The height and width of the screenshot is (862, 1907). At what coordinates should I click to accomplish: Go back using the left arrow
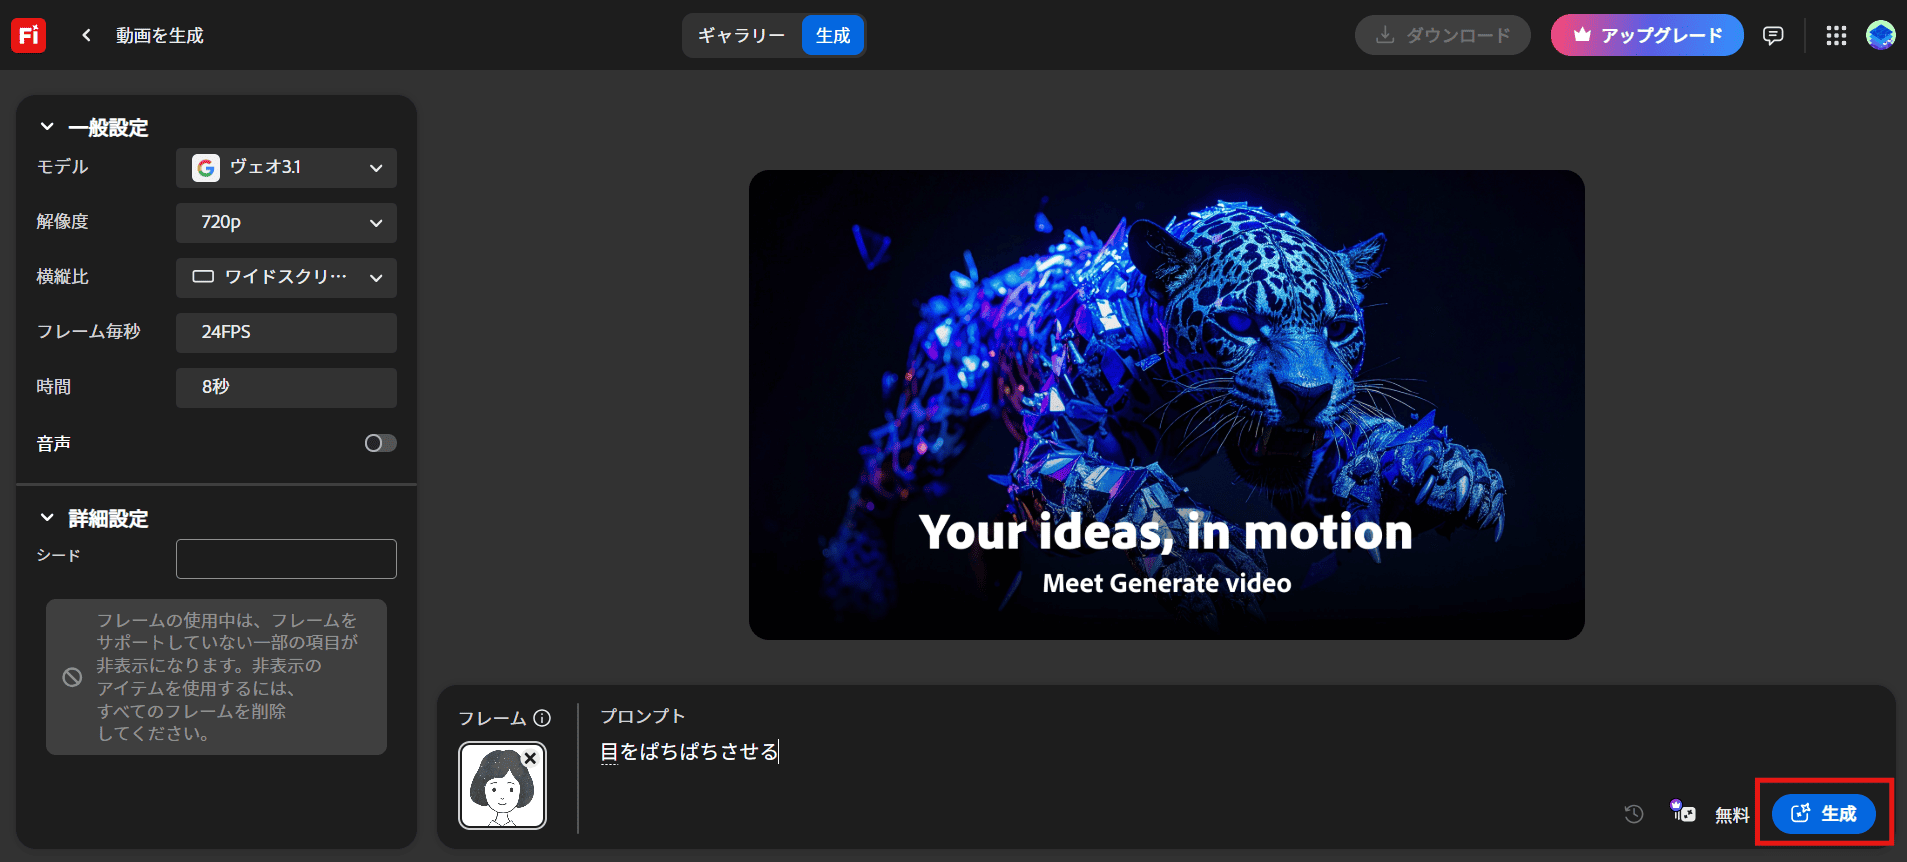click(x=87, y=35)
